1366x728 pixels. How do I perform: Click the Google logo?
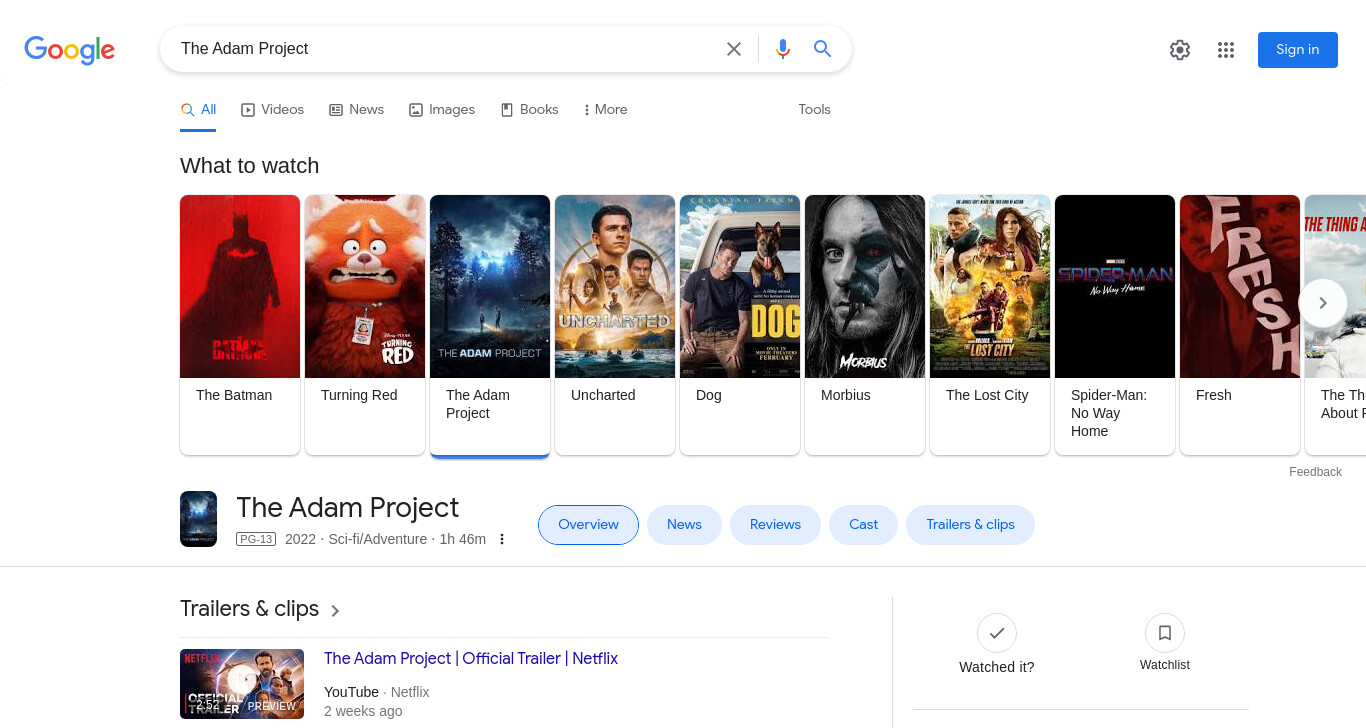pos(69,50)
